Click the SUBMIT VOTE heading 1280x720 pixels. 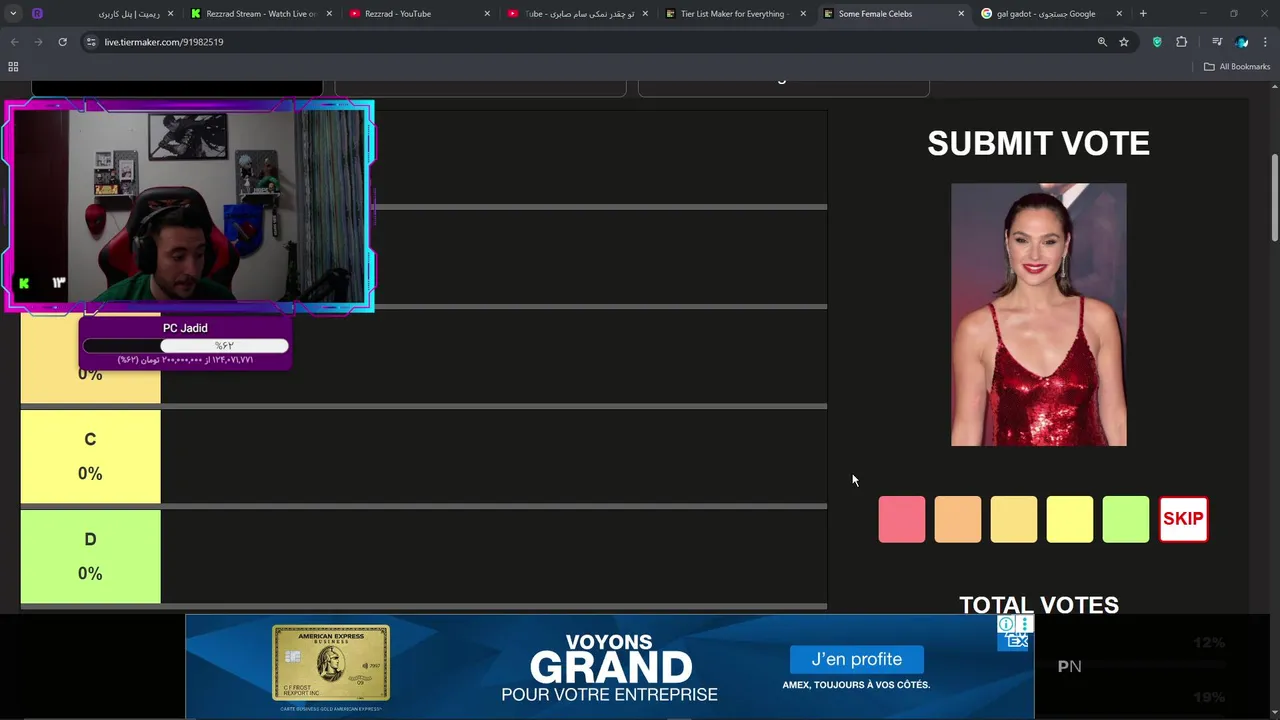pyautogui.click(x=1038, y=143)
